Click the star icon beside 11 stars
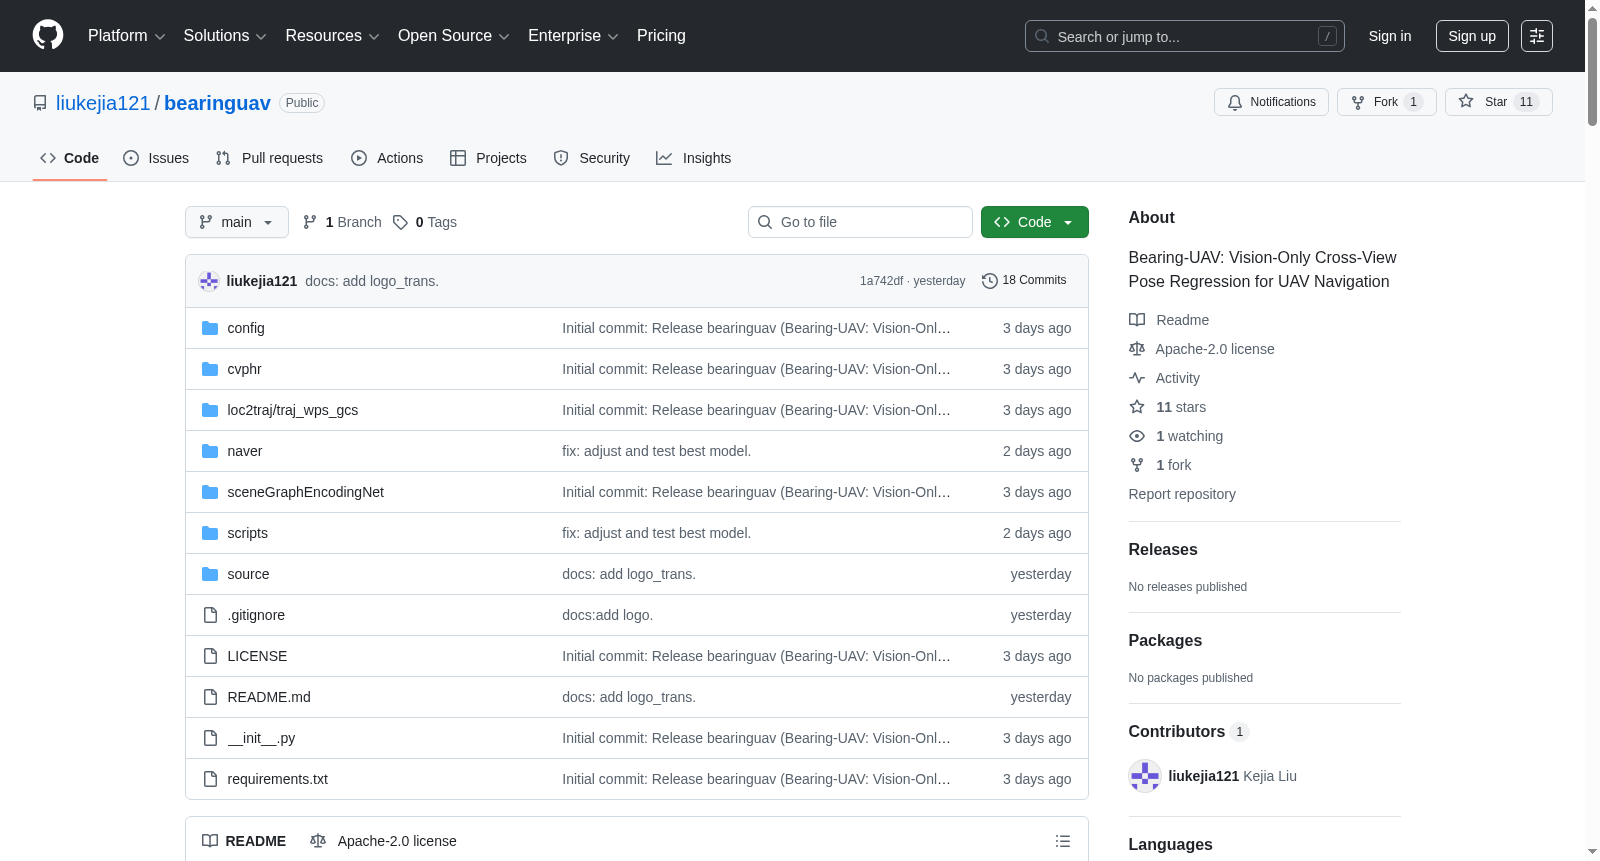 [x=1137, y=407]
